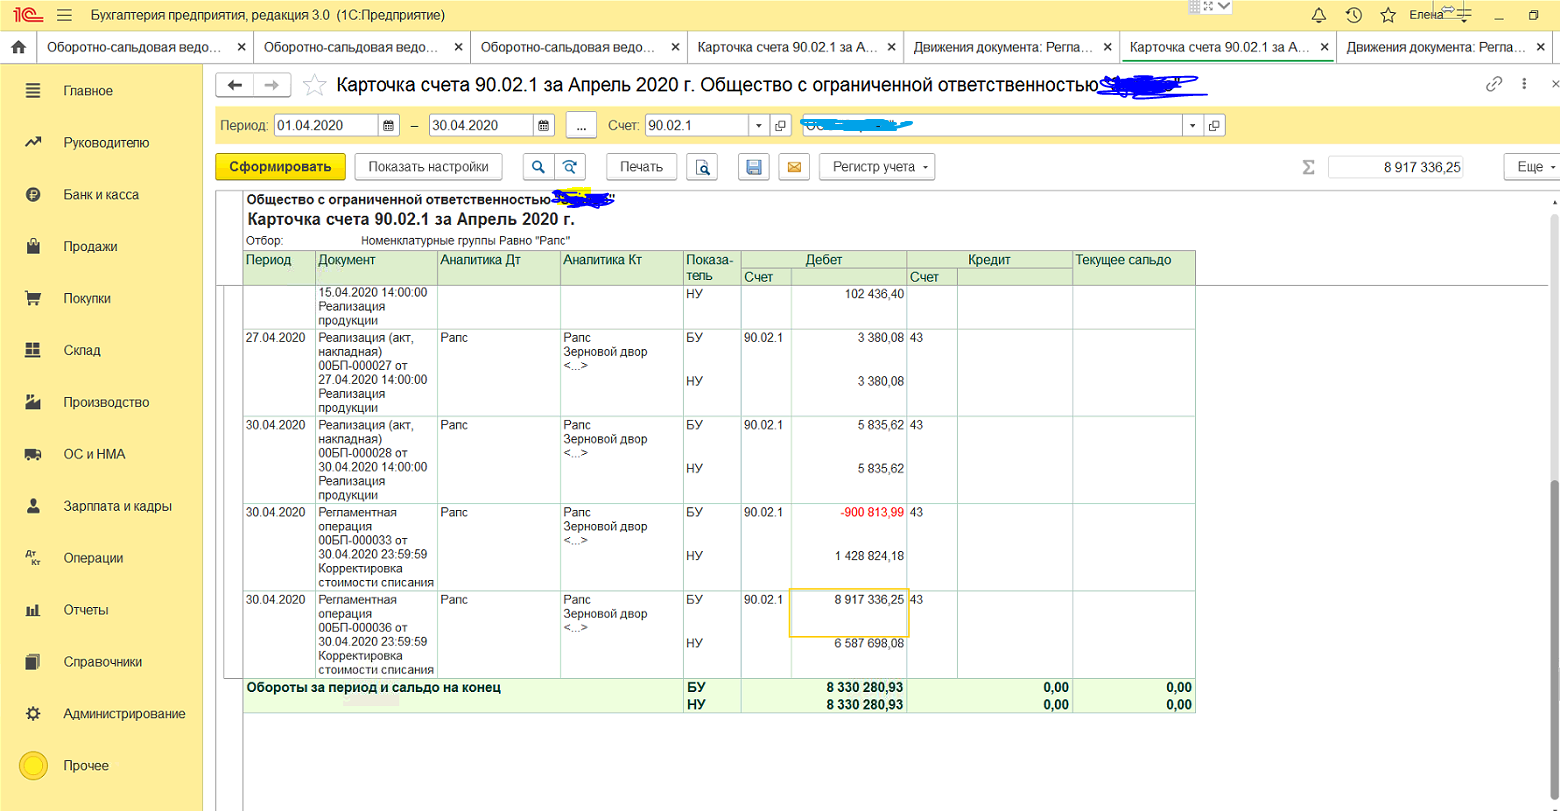The image size is (1560, 811).
Task: Copy link to this report icon
Action: point(1495,85)
